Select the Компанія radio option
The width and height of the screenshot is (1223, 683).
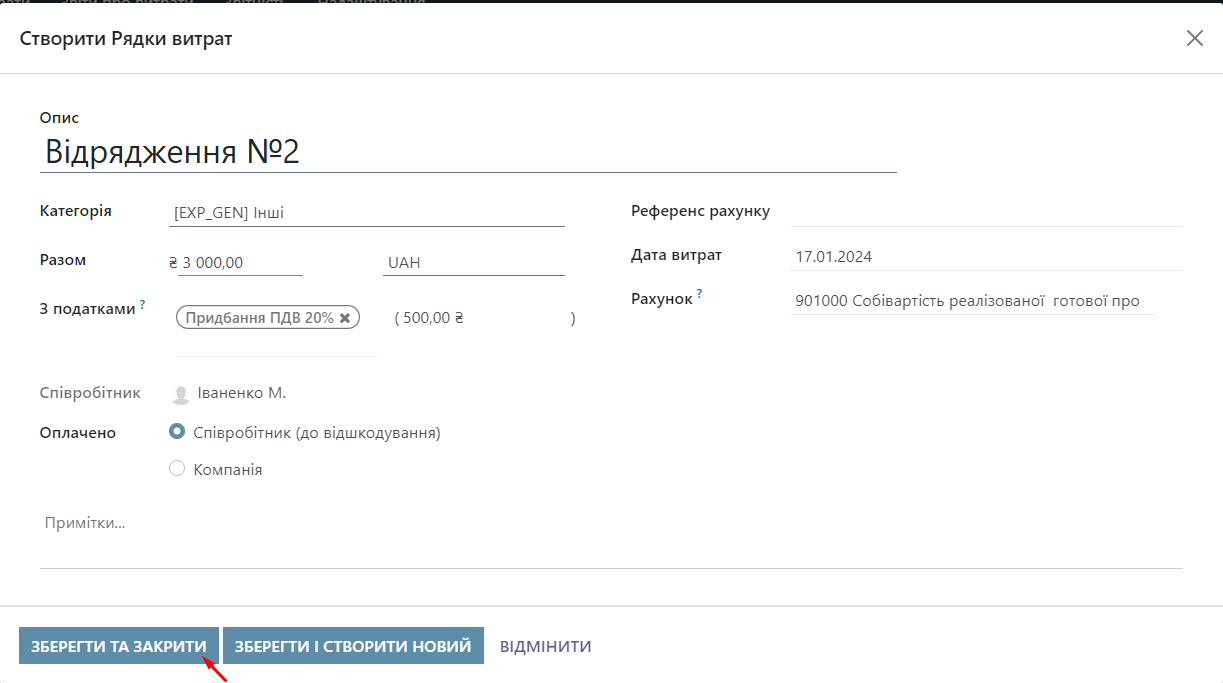pyautogui.click(x=177, y=468)
